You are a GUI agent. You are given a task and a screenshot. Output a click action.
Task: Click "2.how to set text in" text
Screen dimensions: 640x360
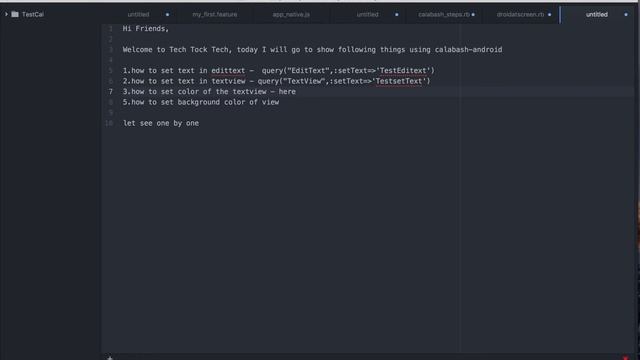(x=165, y=81)
